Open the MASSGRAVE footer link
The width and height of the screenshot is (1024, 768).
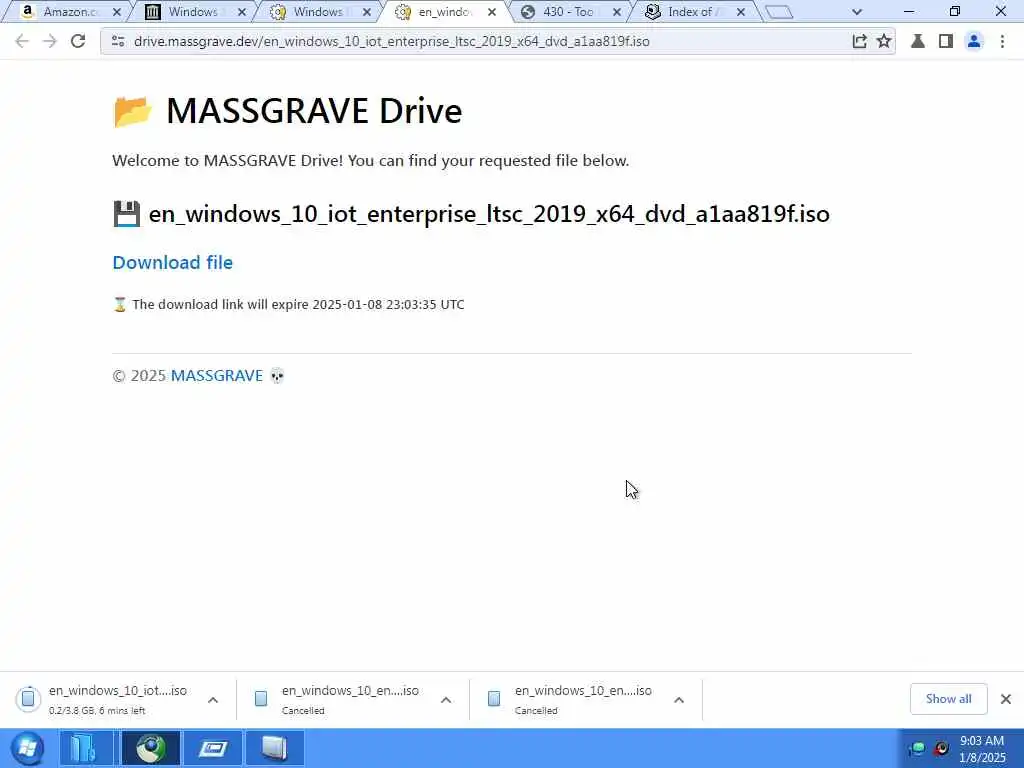coord(217,376)
